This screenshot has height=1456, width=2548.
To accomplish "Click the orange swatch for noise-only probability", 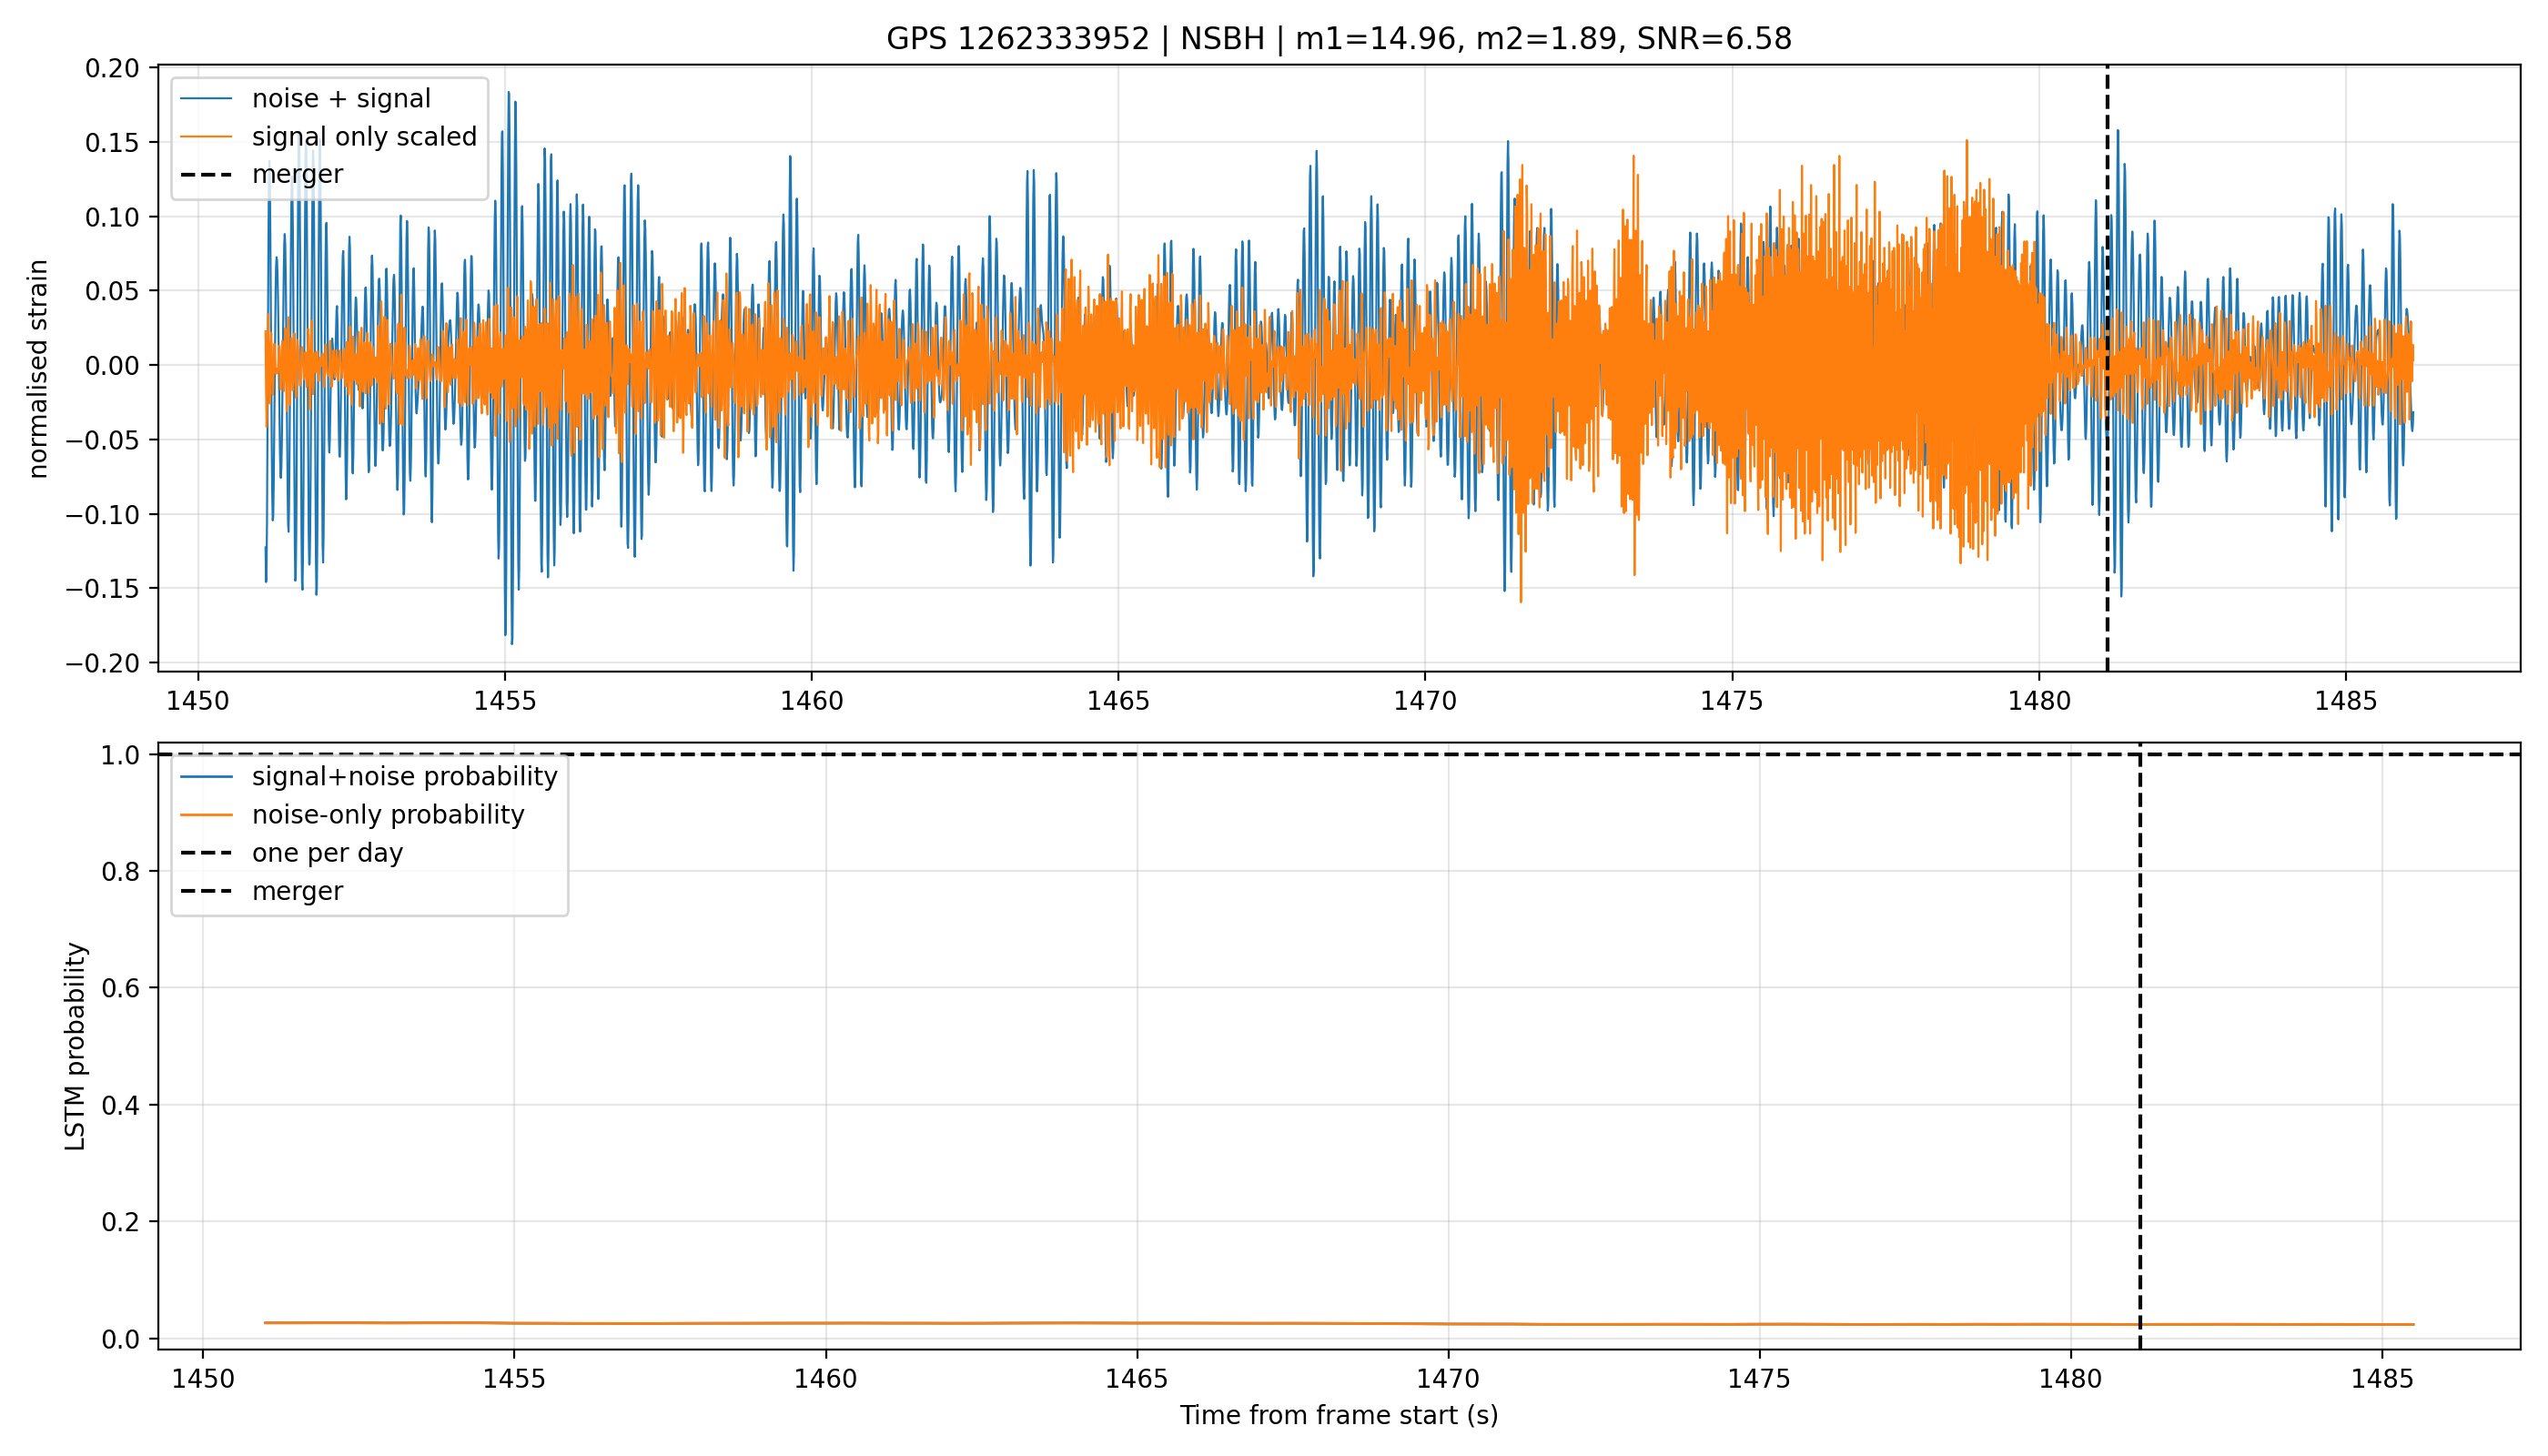I will (x=206, y=815).
